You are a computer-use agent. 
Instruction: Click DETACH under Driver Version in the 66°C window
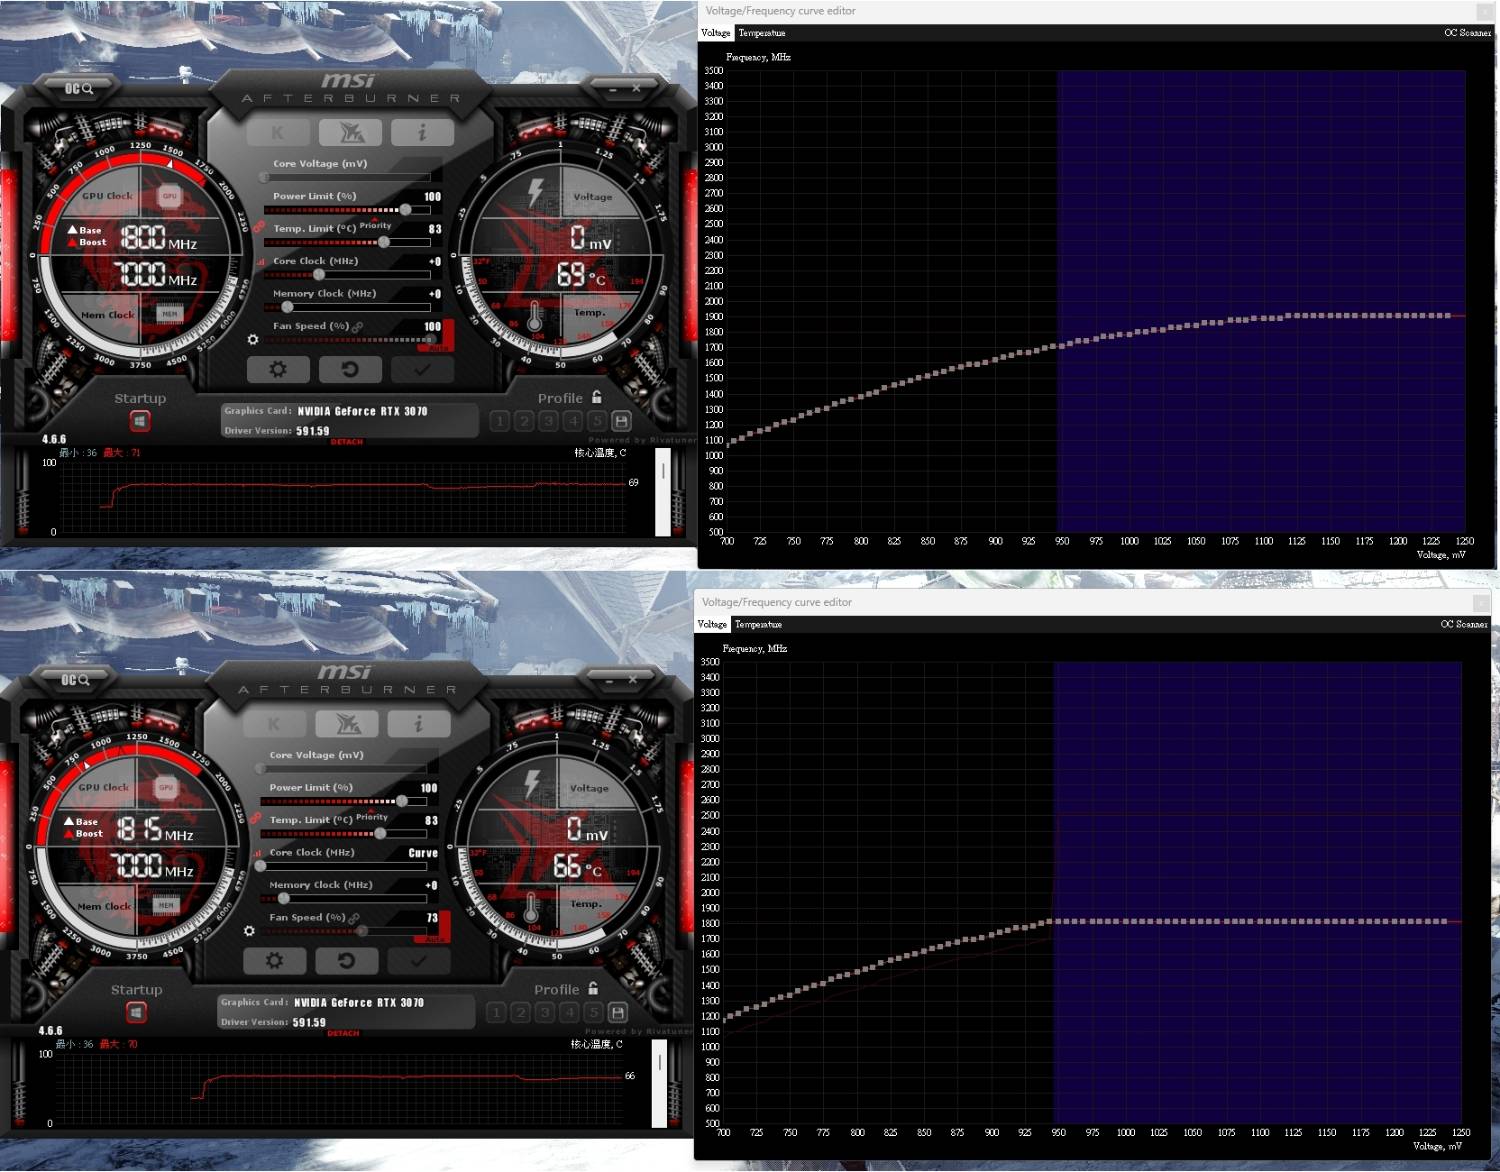[x=343, y=1033]
